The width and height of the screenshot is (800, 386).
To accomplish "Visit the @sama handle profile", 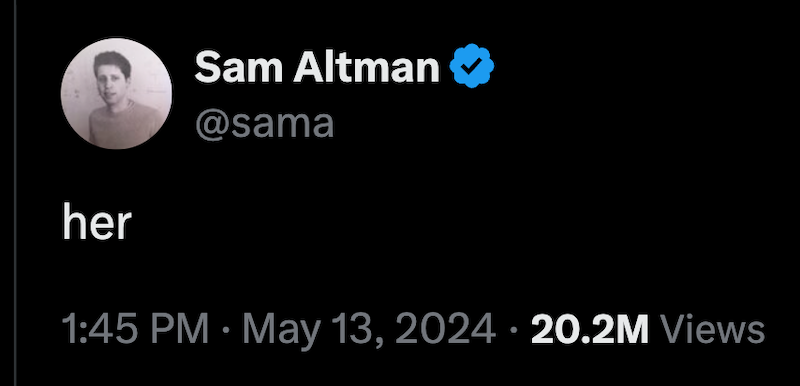I will [264, 123].
